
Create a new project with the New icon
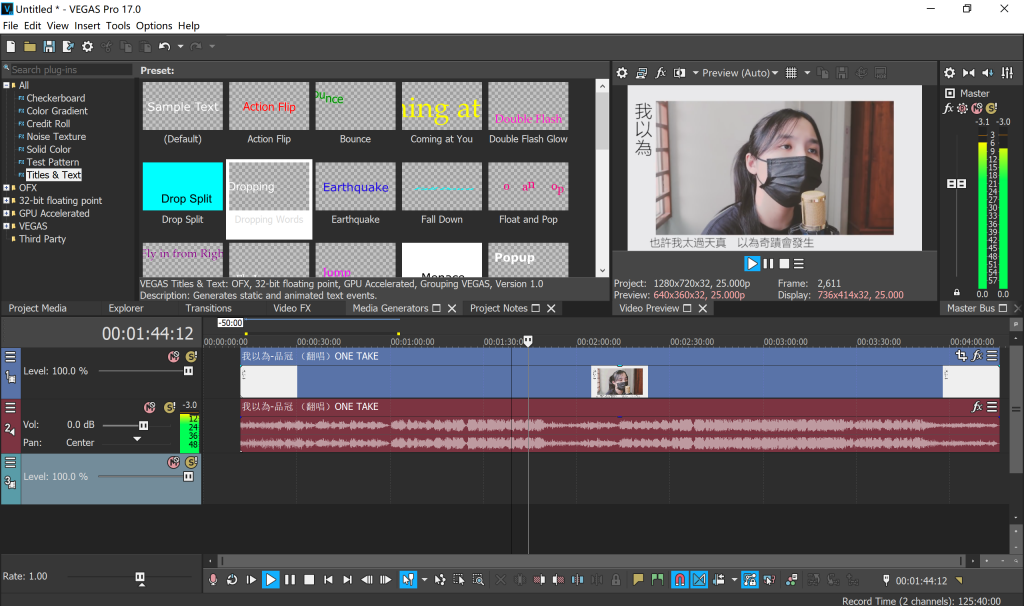10,46
